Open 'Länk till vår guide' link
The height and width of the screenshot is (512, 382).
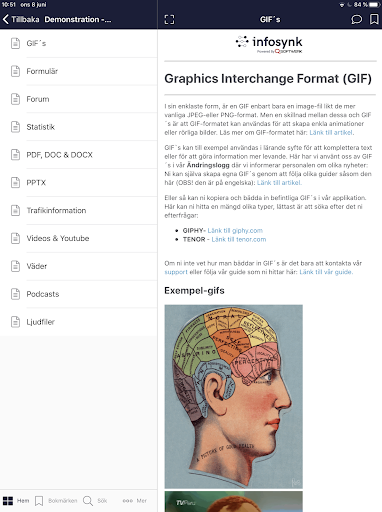coord(326,272)
